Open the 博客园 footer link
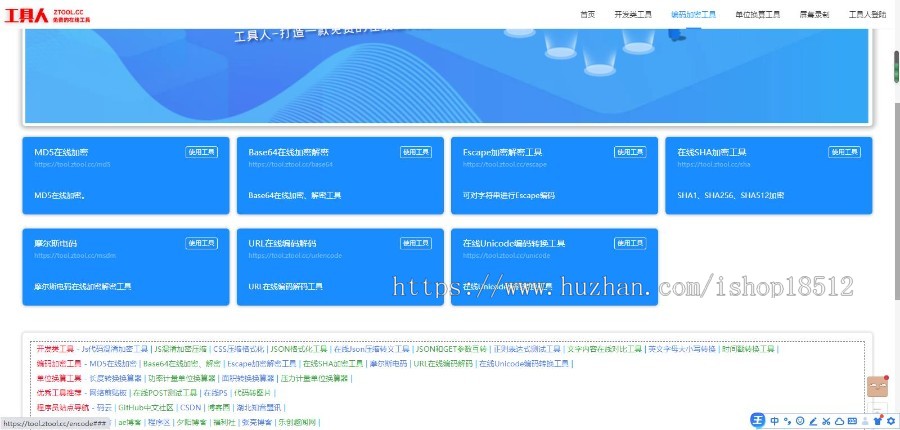The image size is (900, 430). [x=218, y=408]
